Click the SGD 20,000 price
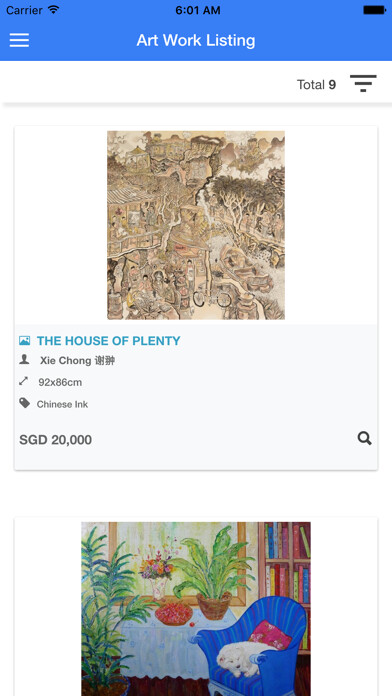Screen dimensions: 392x696 pyautogui.click(x=55, y=440)
